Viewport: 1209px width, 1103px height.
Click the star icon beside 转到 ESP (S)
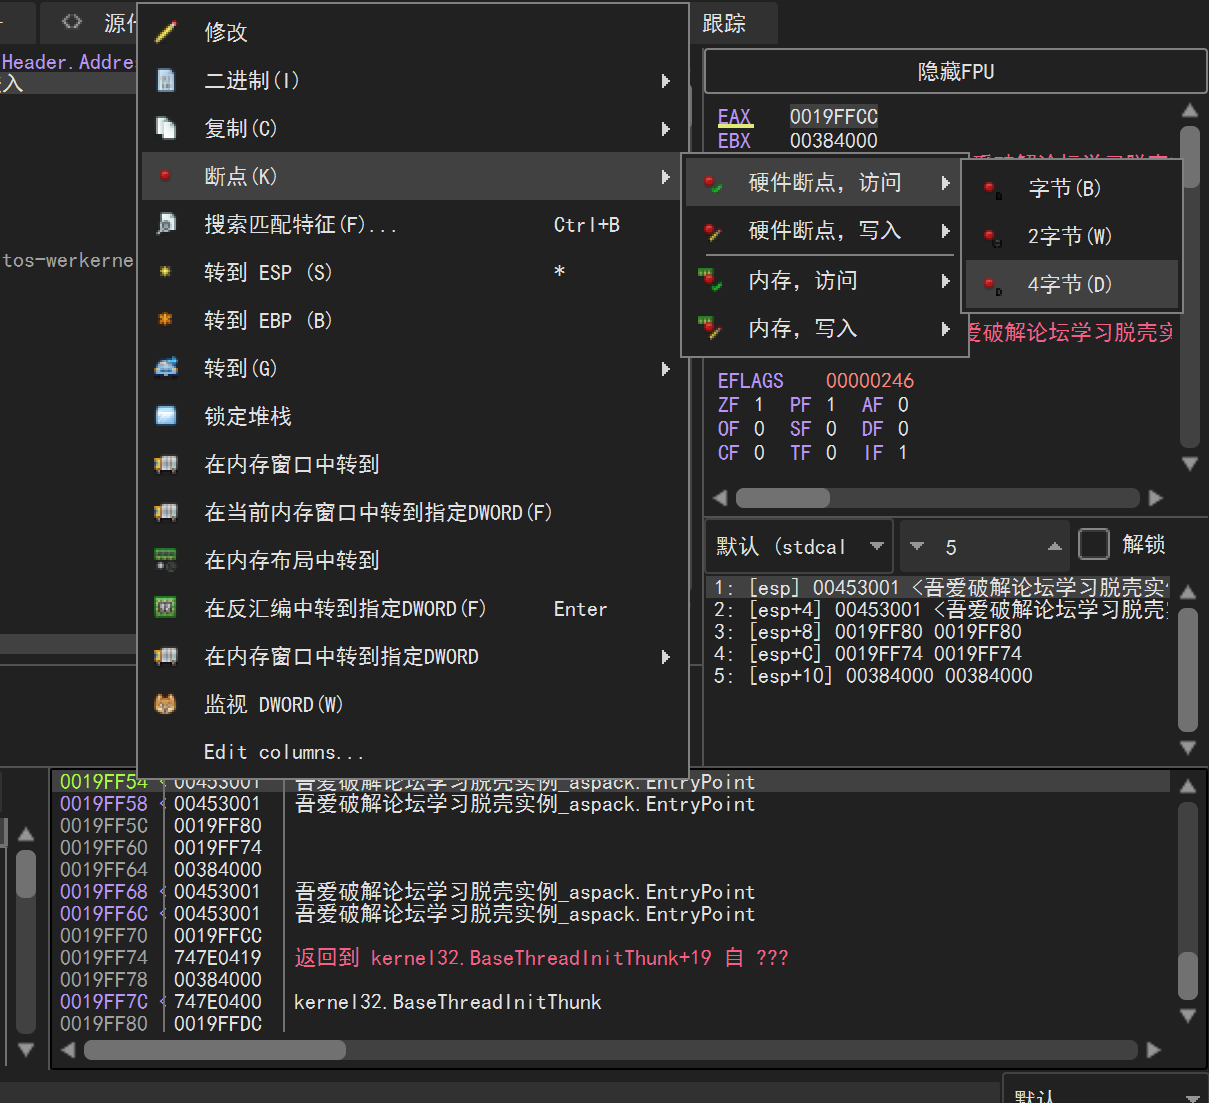tap(166, 272)
